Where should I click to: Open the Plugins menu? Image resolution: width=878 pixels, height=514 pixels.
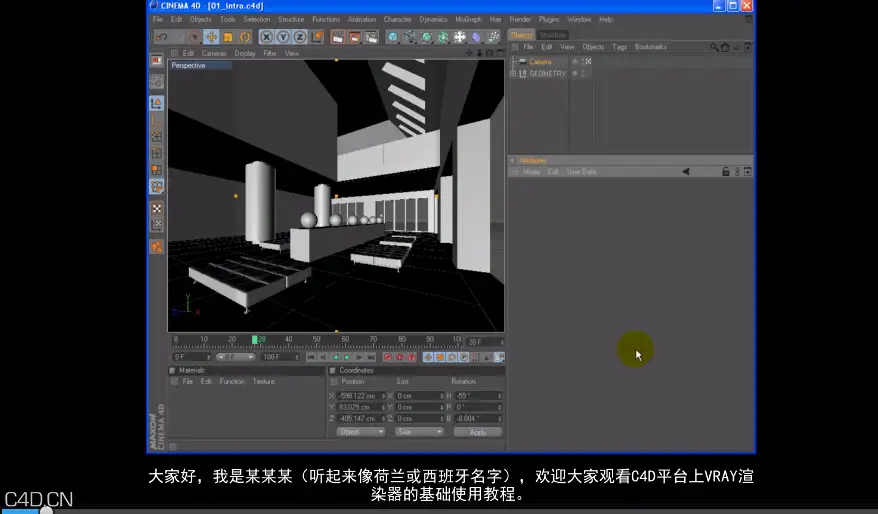tap(549, 20)
